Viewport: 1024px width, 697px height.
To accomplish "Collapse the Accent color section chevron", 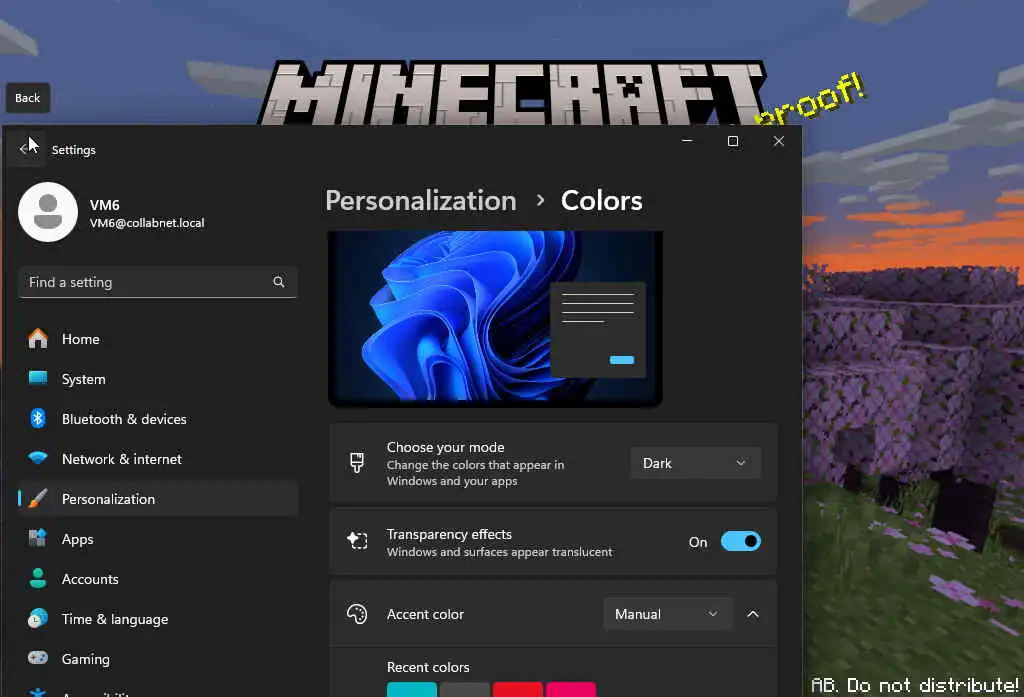I will [753, 614].
